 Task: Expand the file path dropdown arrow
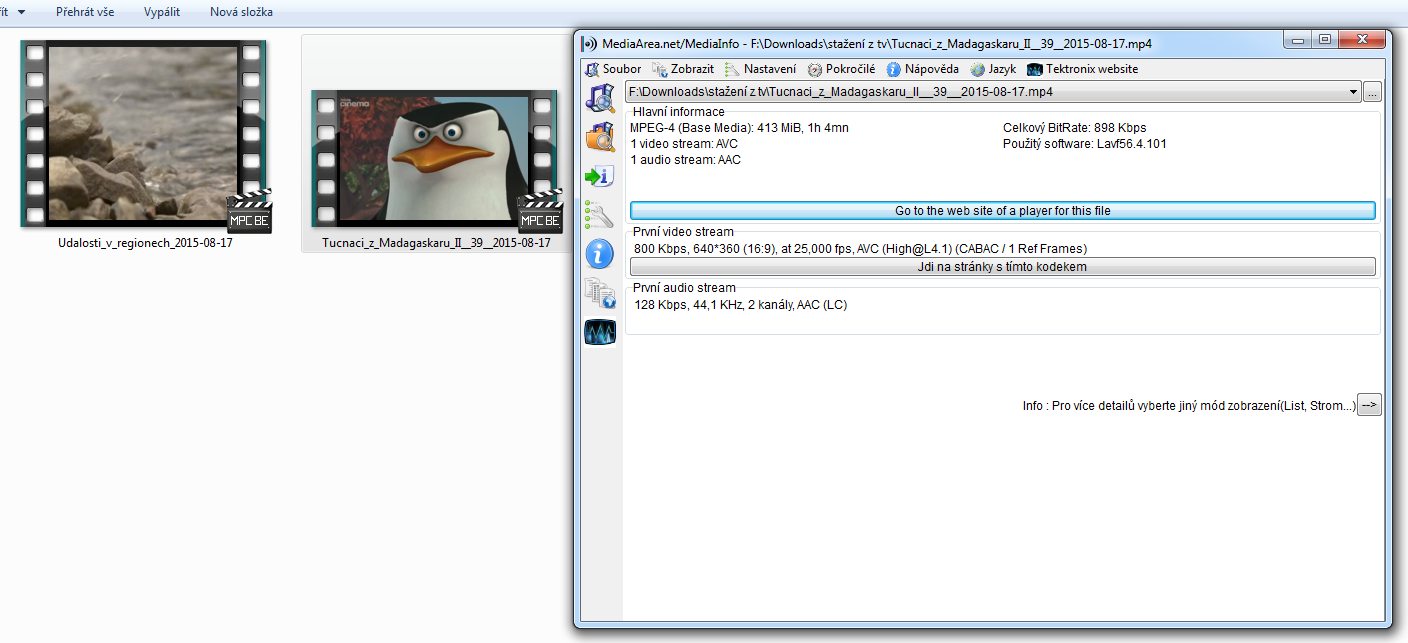(x=1353, y=92)
